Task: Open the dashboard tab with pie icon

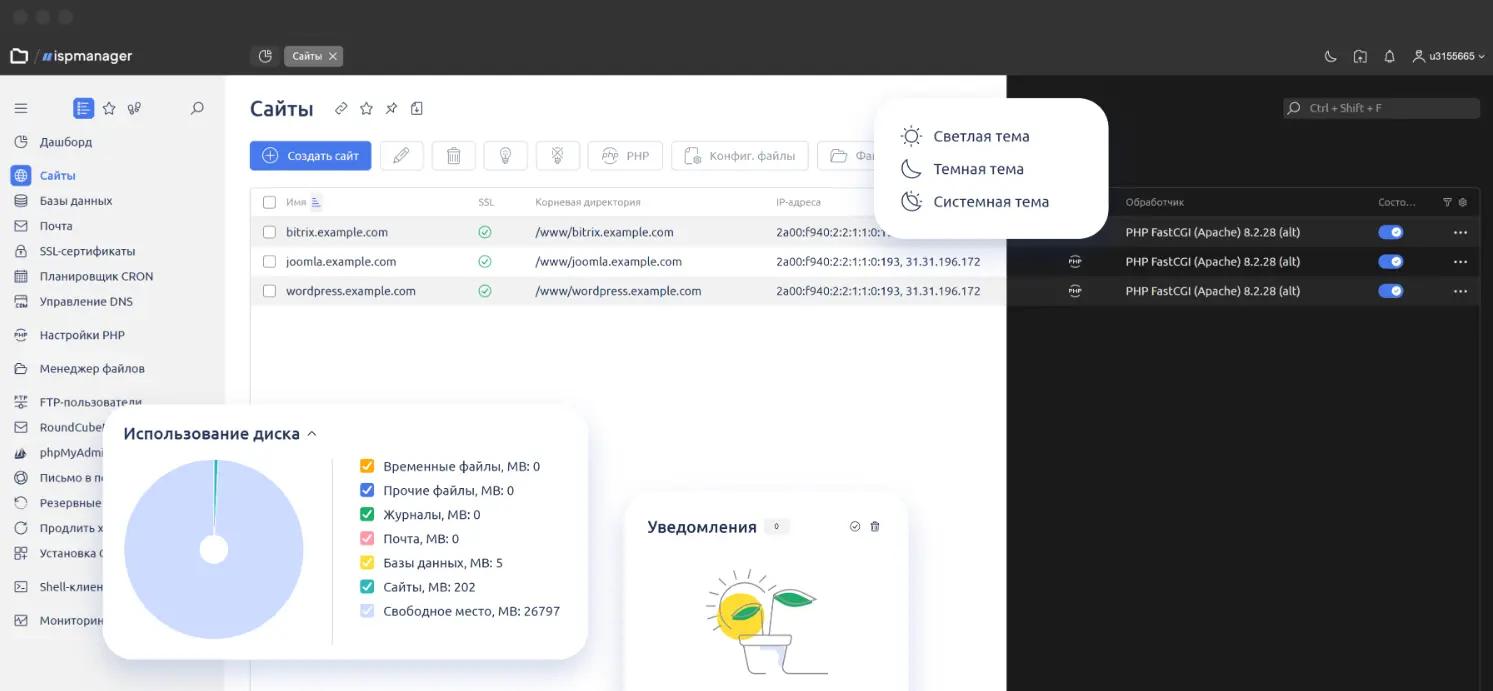Action: (x=265, y=57)
